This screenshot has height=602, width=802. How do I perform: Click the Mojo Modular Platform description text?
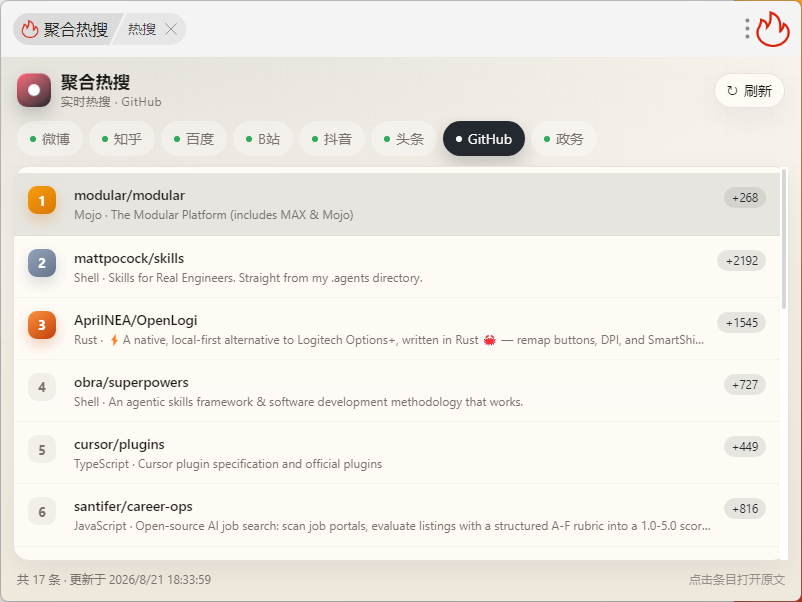[214, 215]
